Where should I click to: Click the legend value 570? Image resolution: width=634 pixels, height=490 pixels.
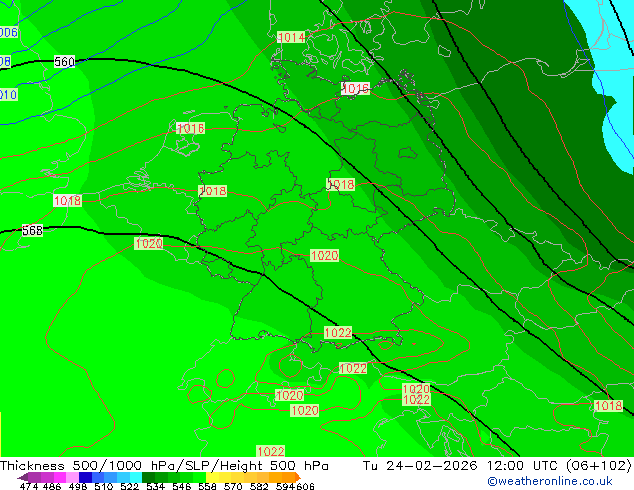click(x=233, y=486)
